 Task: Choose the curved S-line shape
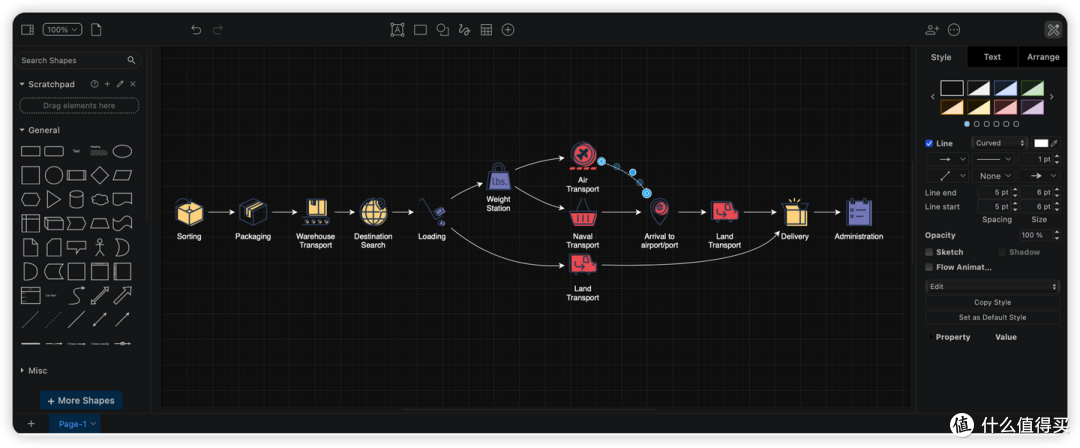76,295
